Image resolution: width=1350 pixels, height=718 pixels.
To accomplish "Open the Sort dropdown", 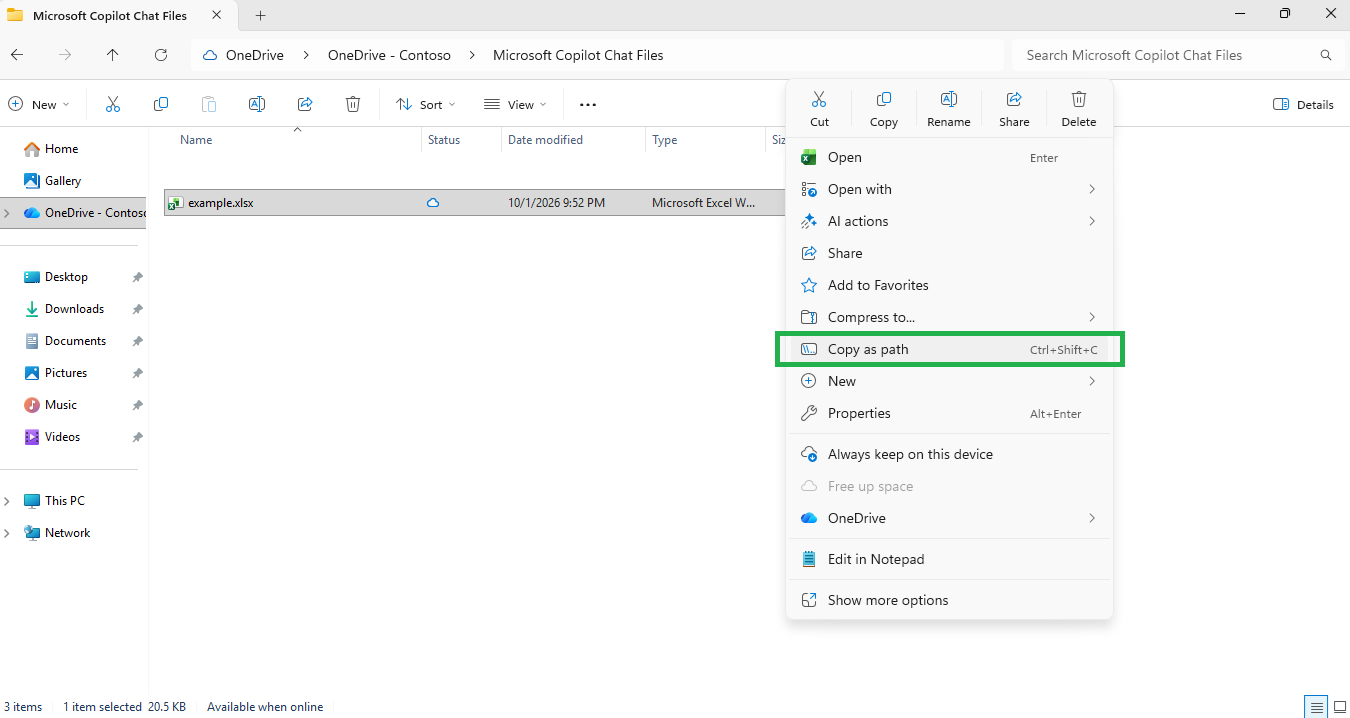I will 426,104.
